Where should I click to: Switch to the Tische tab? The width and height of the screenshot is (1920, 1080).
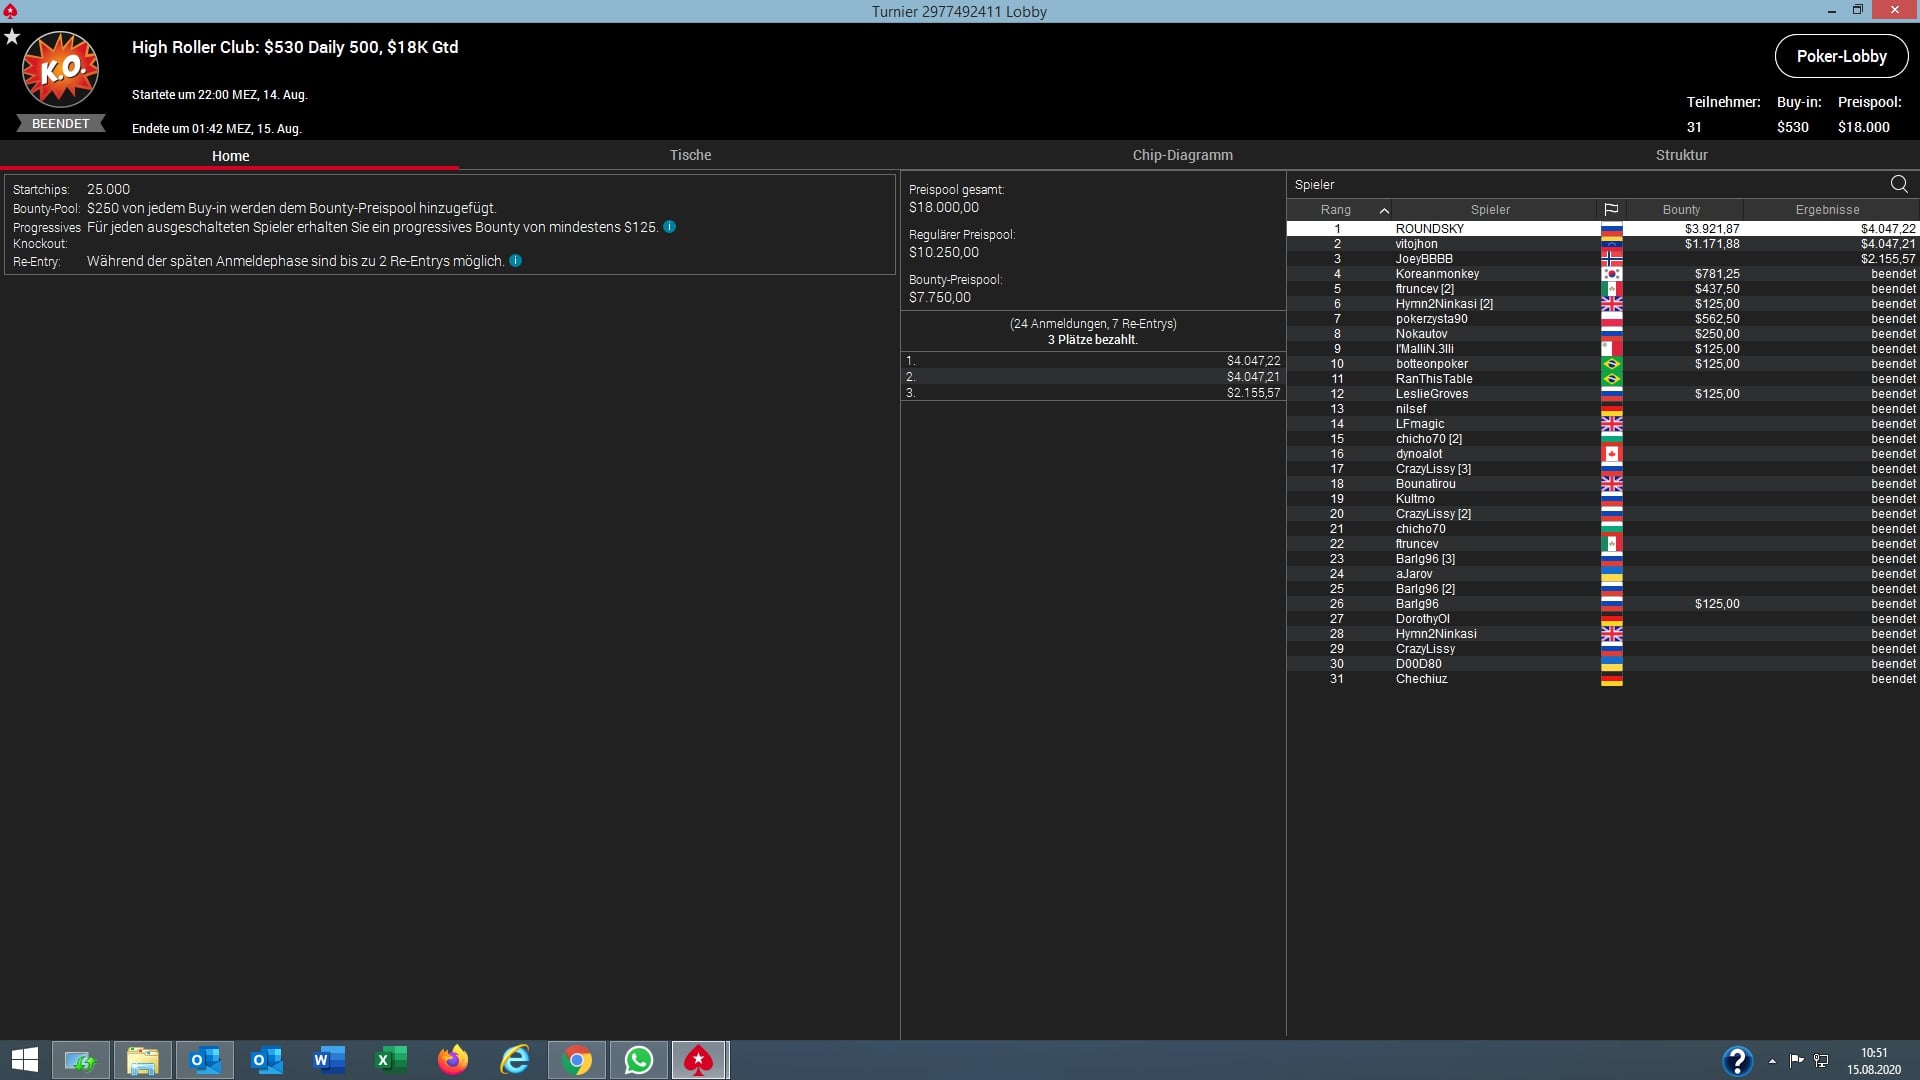click(x=690, y=155)
